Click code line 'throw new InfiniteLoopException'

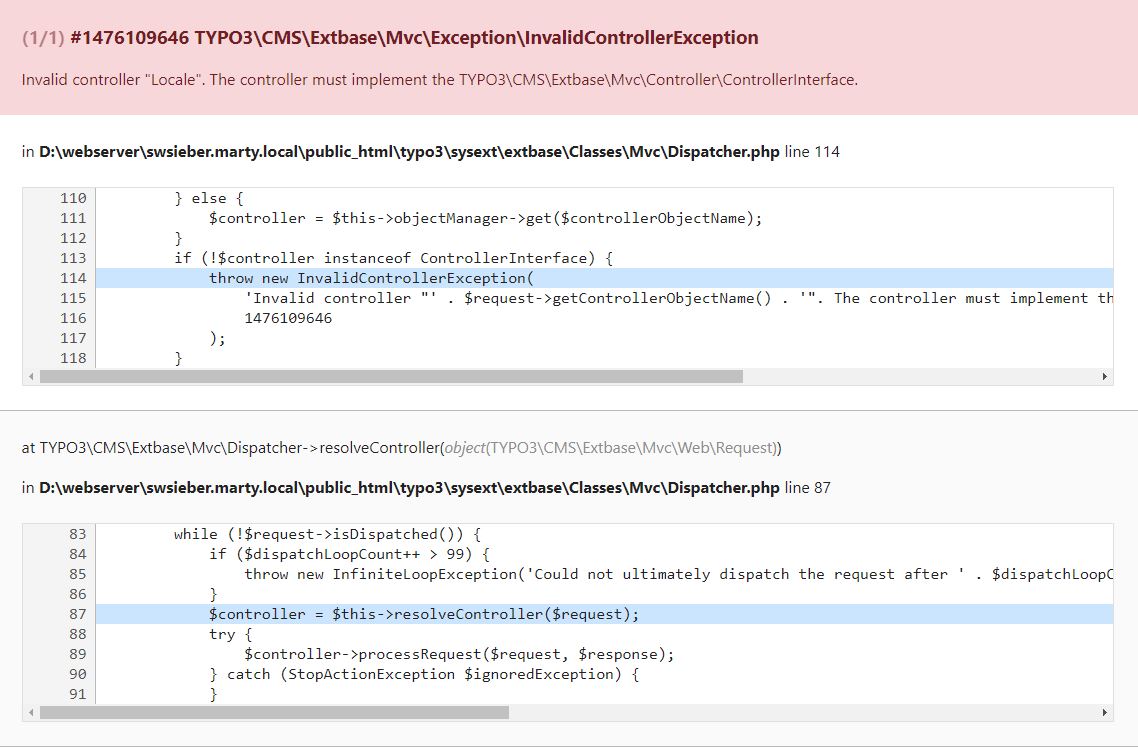(x=678, y=574)
